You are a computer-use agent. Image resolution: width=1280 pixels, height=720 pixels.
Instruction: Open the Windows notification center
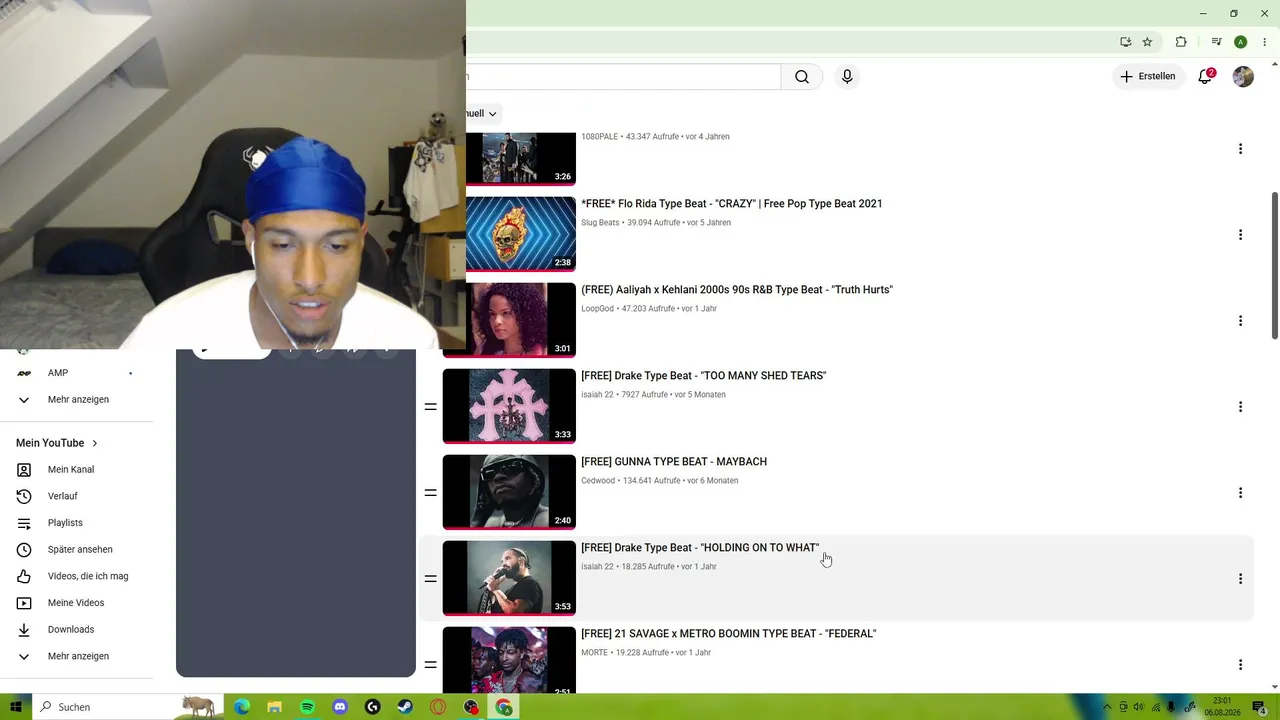pyautogui.click(x=1260, y=707)
